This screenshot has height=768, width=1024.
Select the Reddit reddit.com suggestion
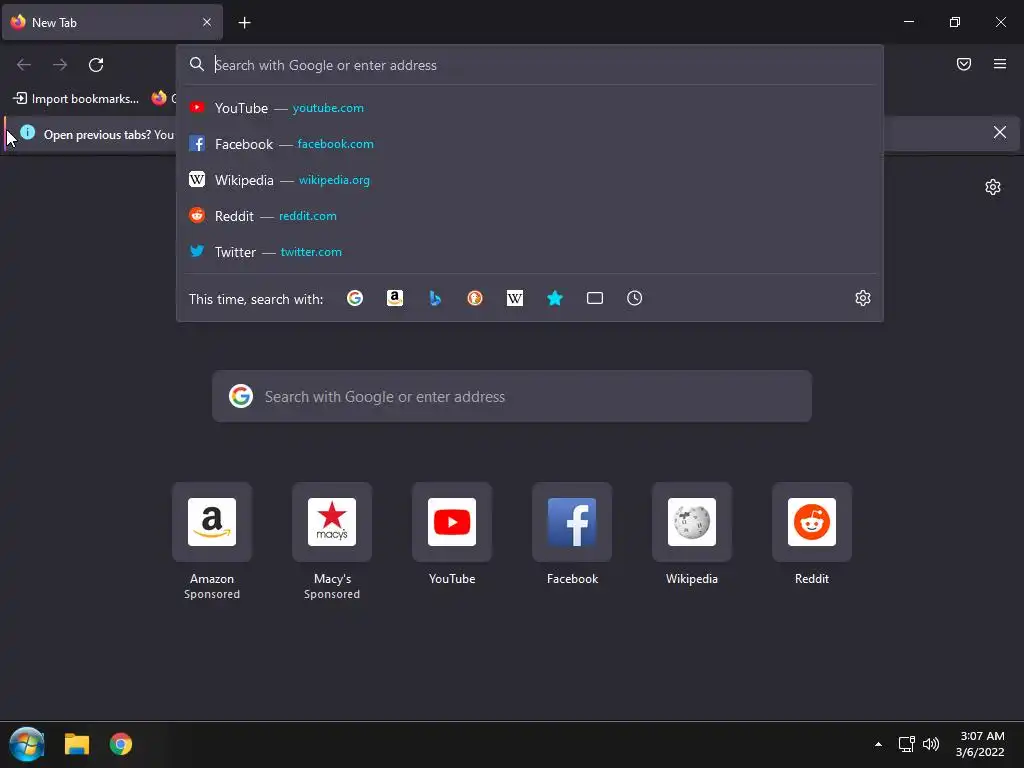coord(530,216)
